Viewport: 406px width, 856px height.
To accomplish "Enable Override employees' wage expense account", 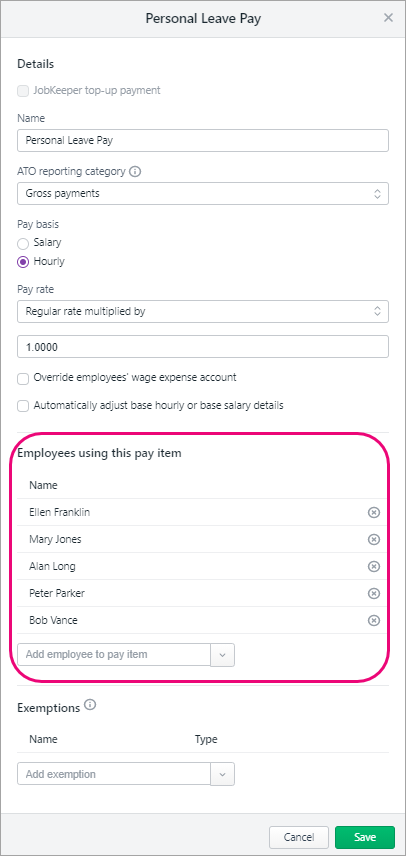I will click(23, 378).
